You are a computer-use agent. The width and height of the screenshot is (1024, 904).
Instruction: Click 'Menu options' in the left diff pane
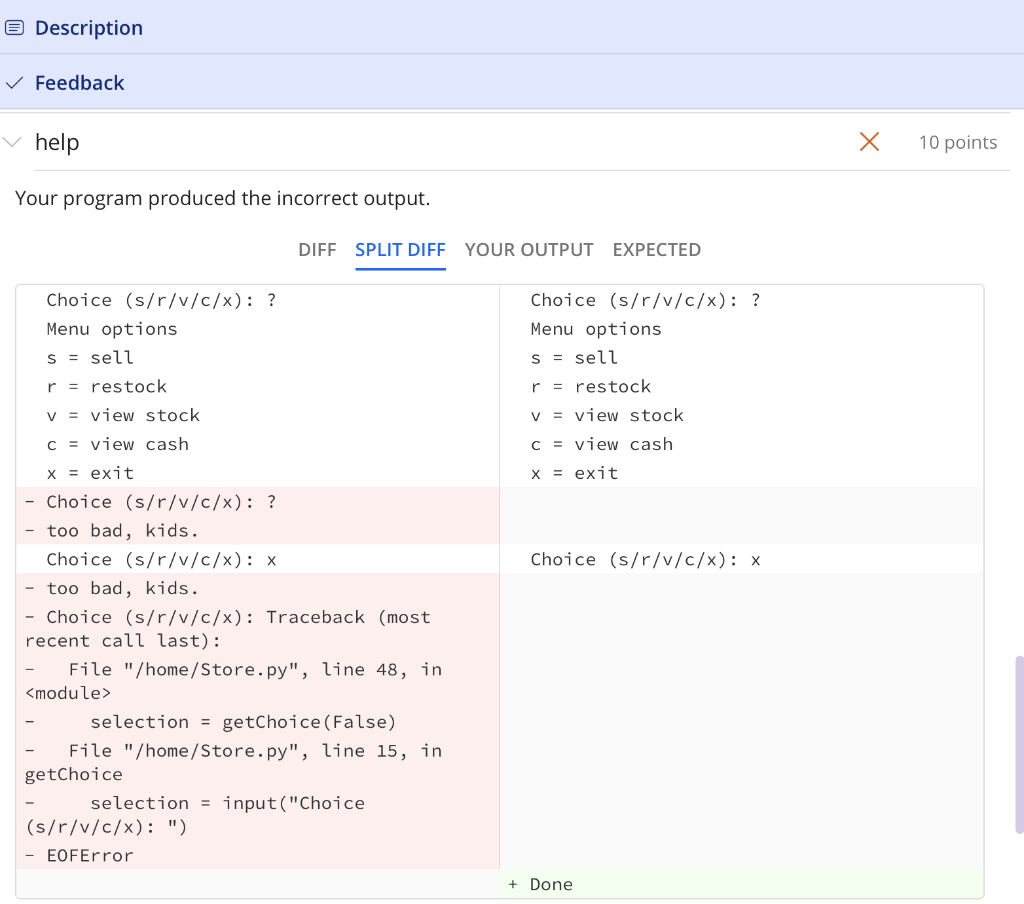coord(112,328)
